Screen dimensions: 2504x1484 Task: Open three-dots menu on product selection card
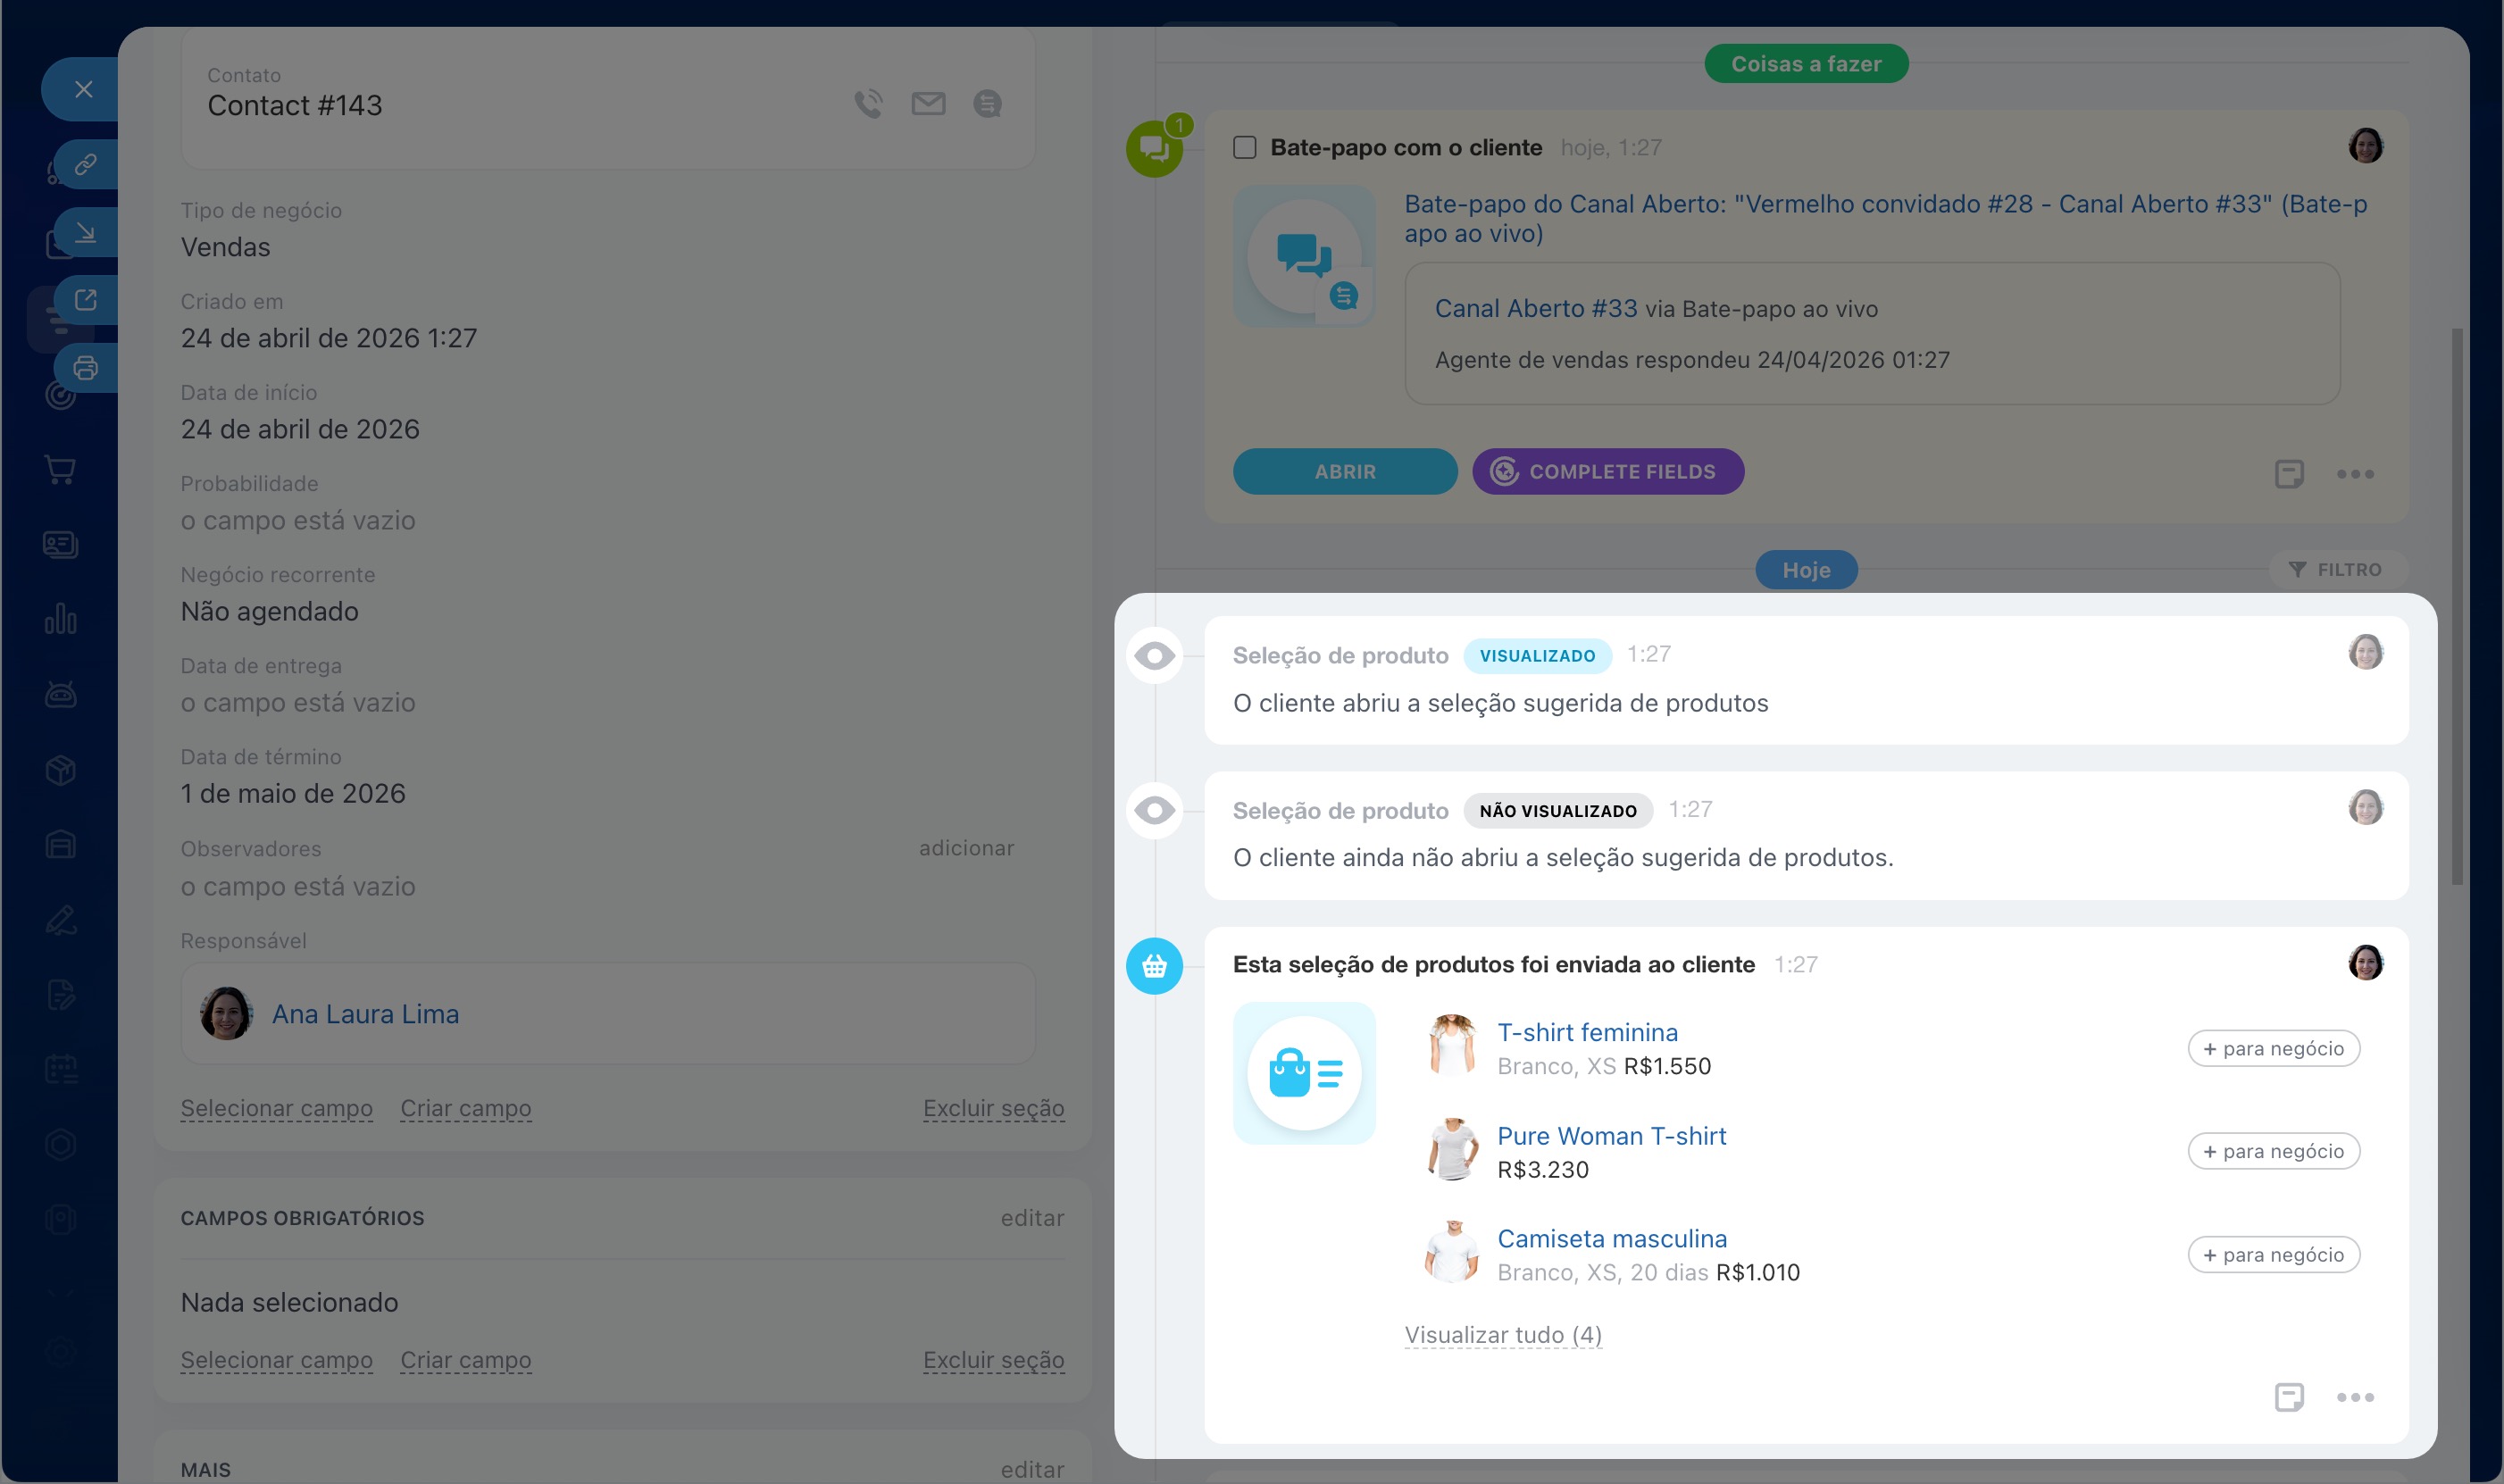pyautogui.click(x=2355, y=1397)
